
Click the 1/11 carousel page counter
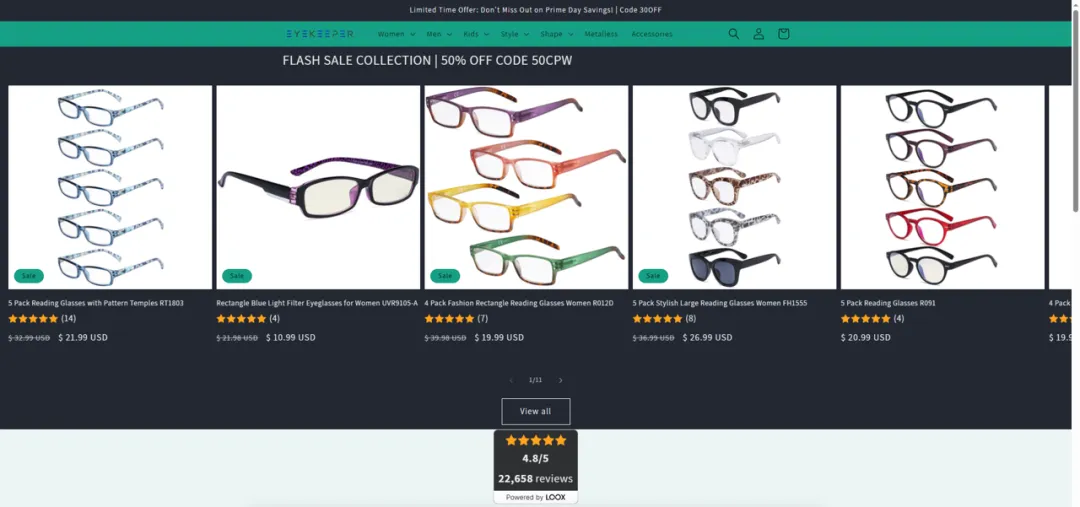tap(535, 380)
